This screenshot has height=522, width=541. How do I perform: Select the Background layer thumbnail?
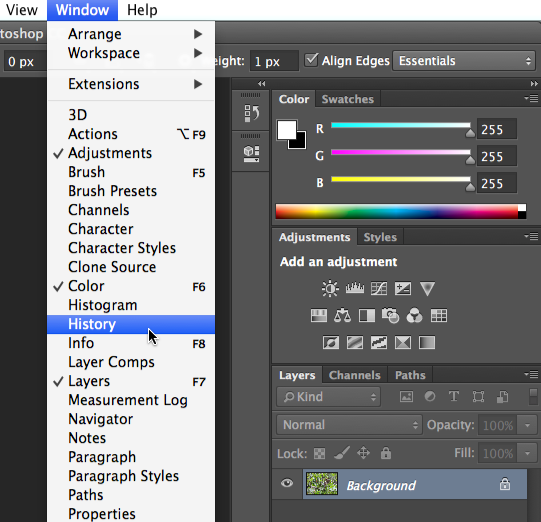(322, 484)
